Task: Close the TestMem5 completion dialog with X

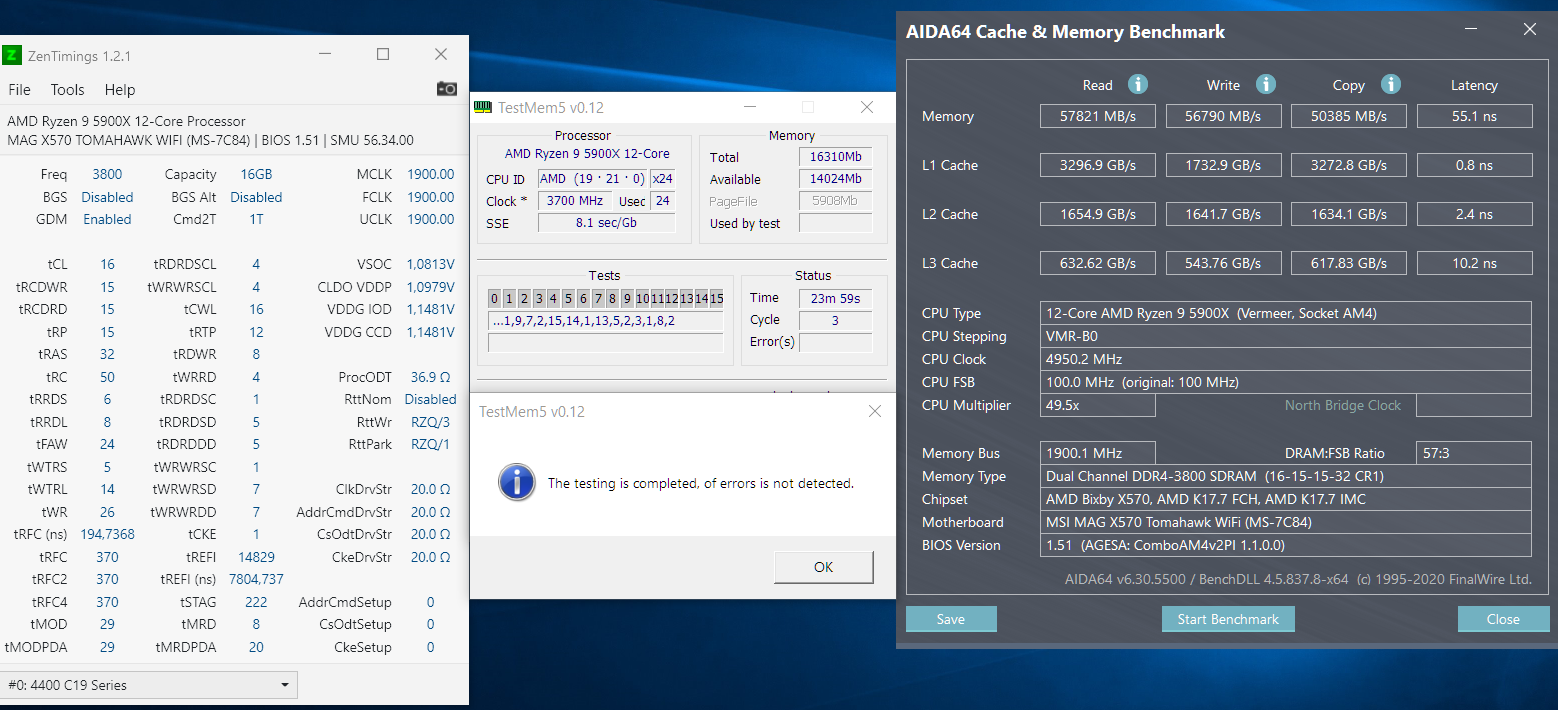Action: pyautogui.click(x=875, y=411)
